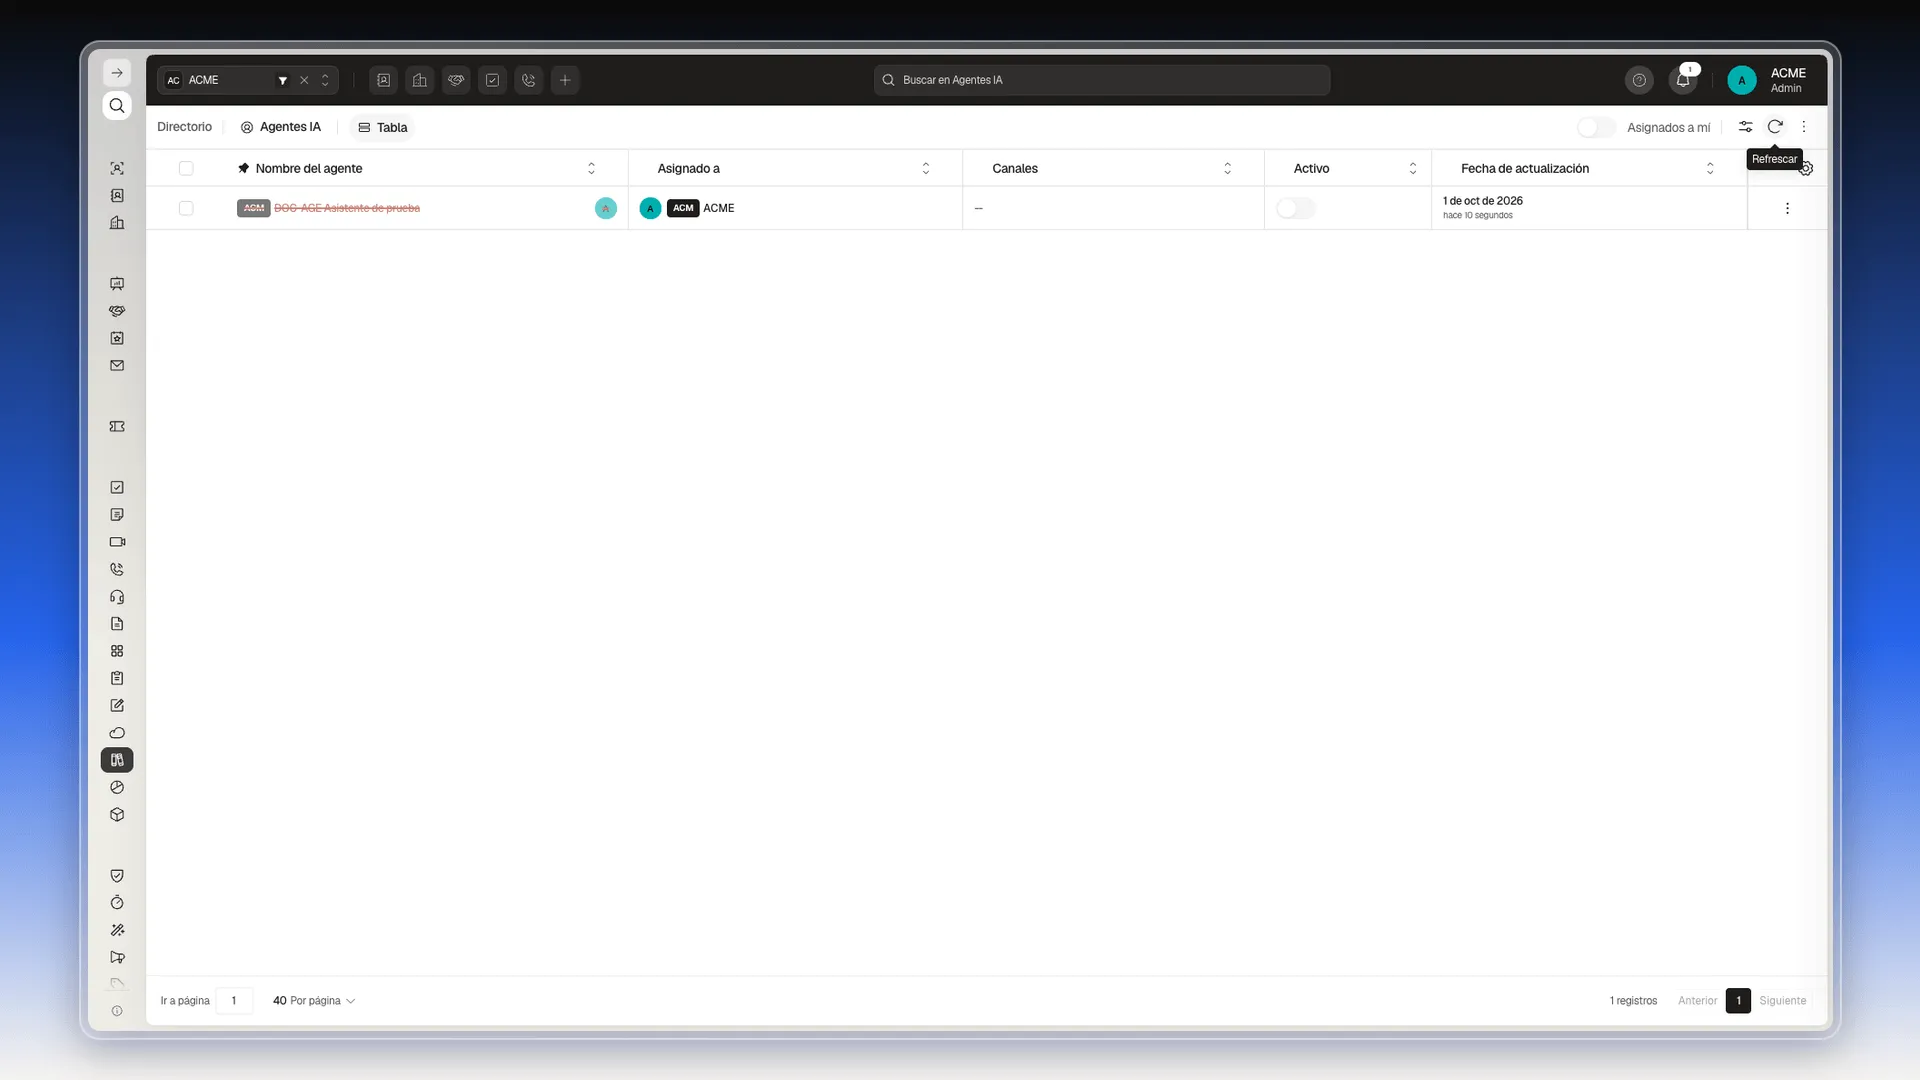Sort by Nombre del agente column

pyautogui.click(x=591, y=168)
